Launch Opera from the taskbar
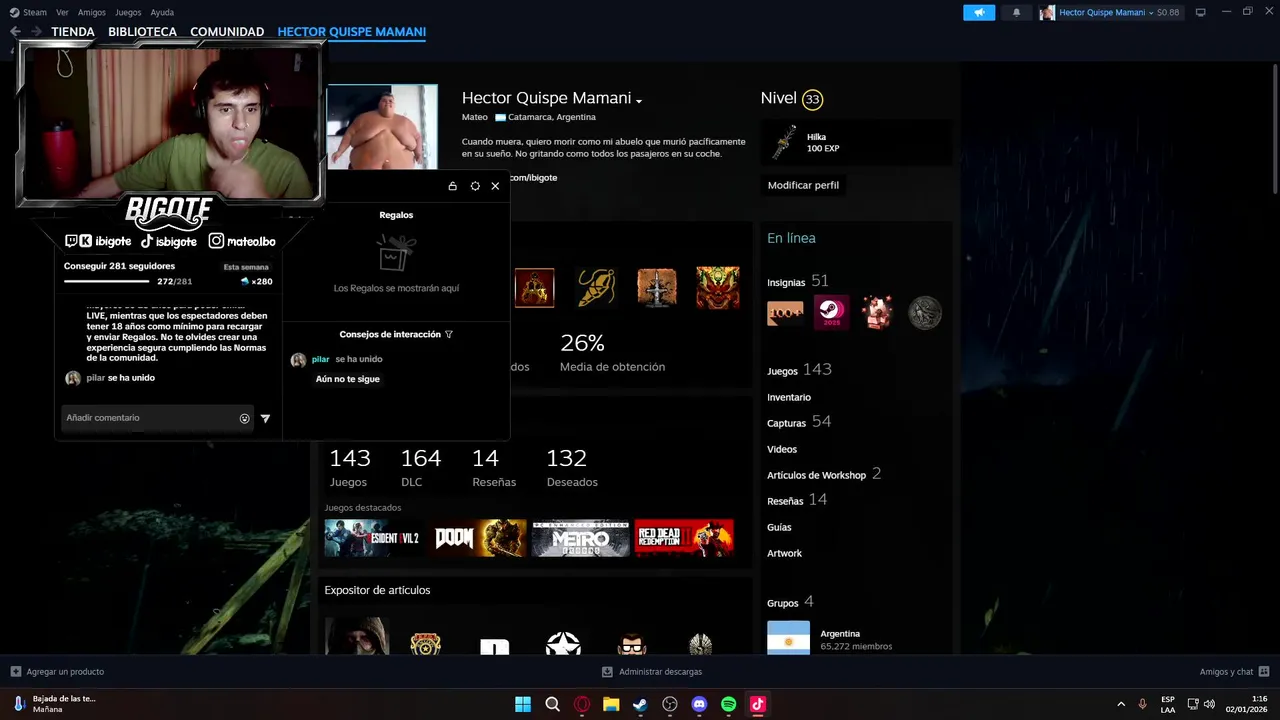 582,704
